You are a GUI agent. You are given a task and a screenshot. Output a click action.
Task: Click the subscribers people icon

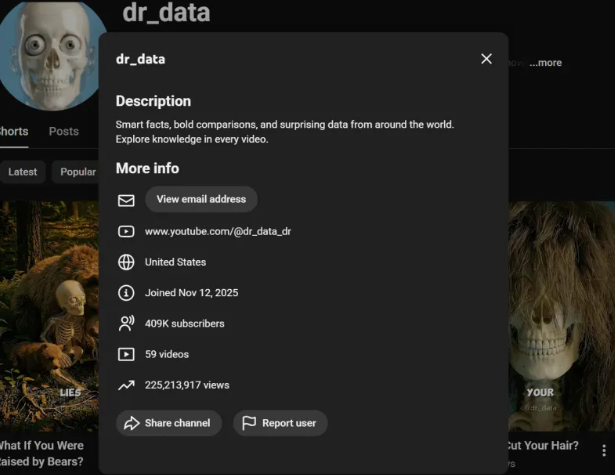pos(126,324)
